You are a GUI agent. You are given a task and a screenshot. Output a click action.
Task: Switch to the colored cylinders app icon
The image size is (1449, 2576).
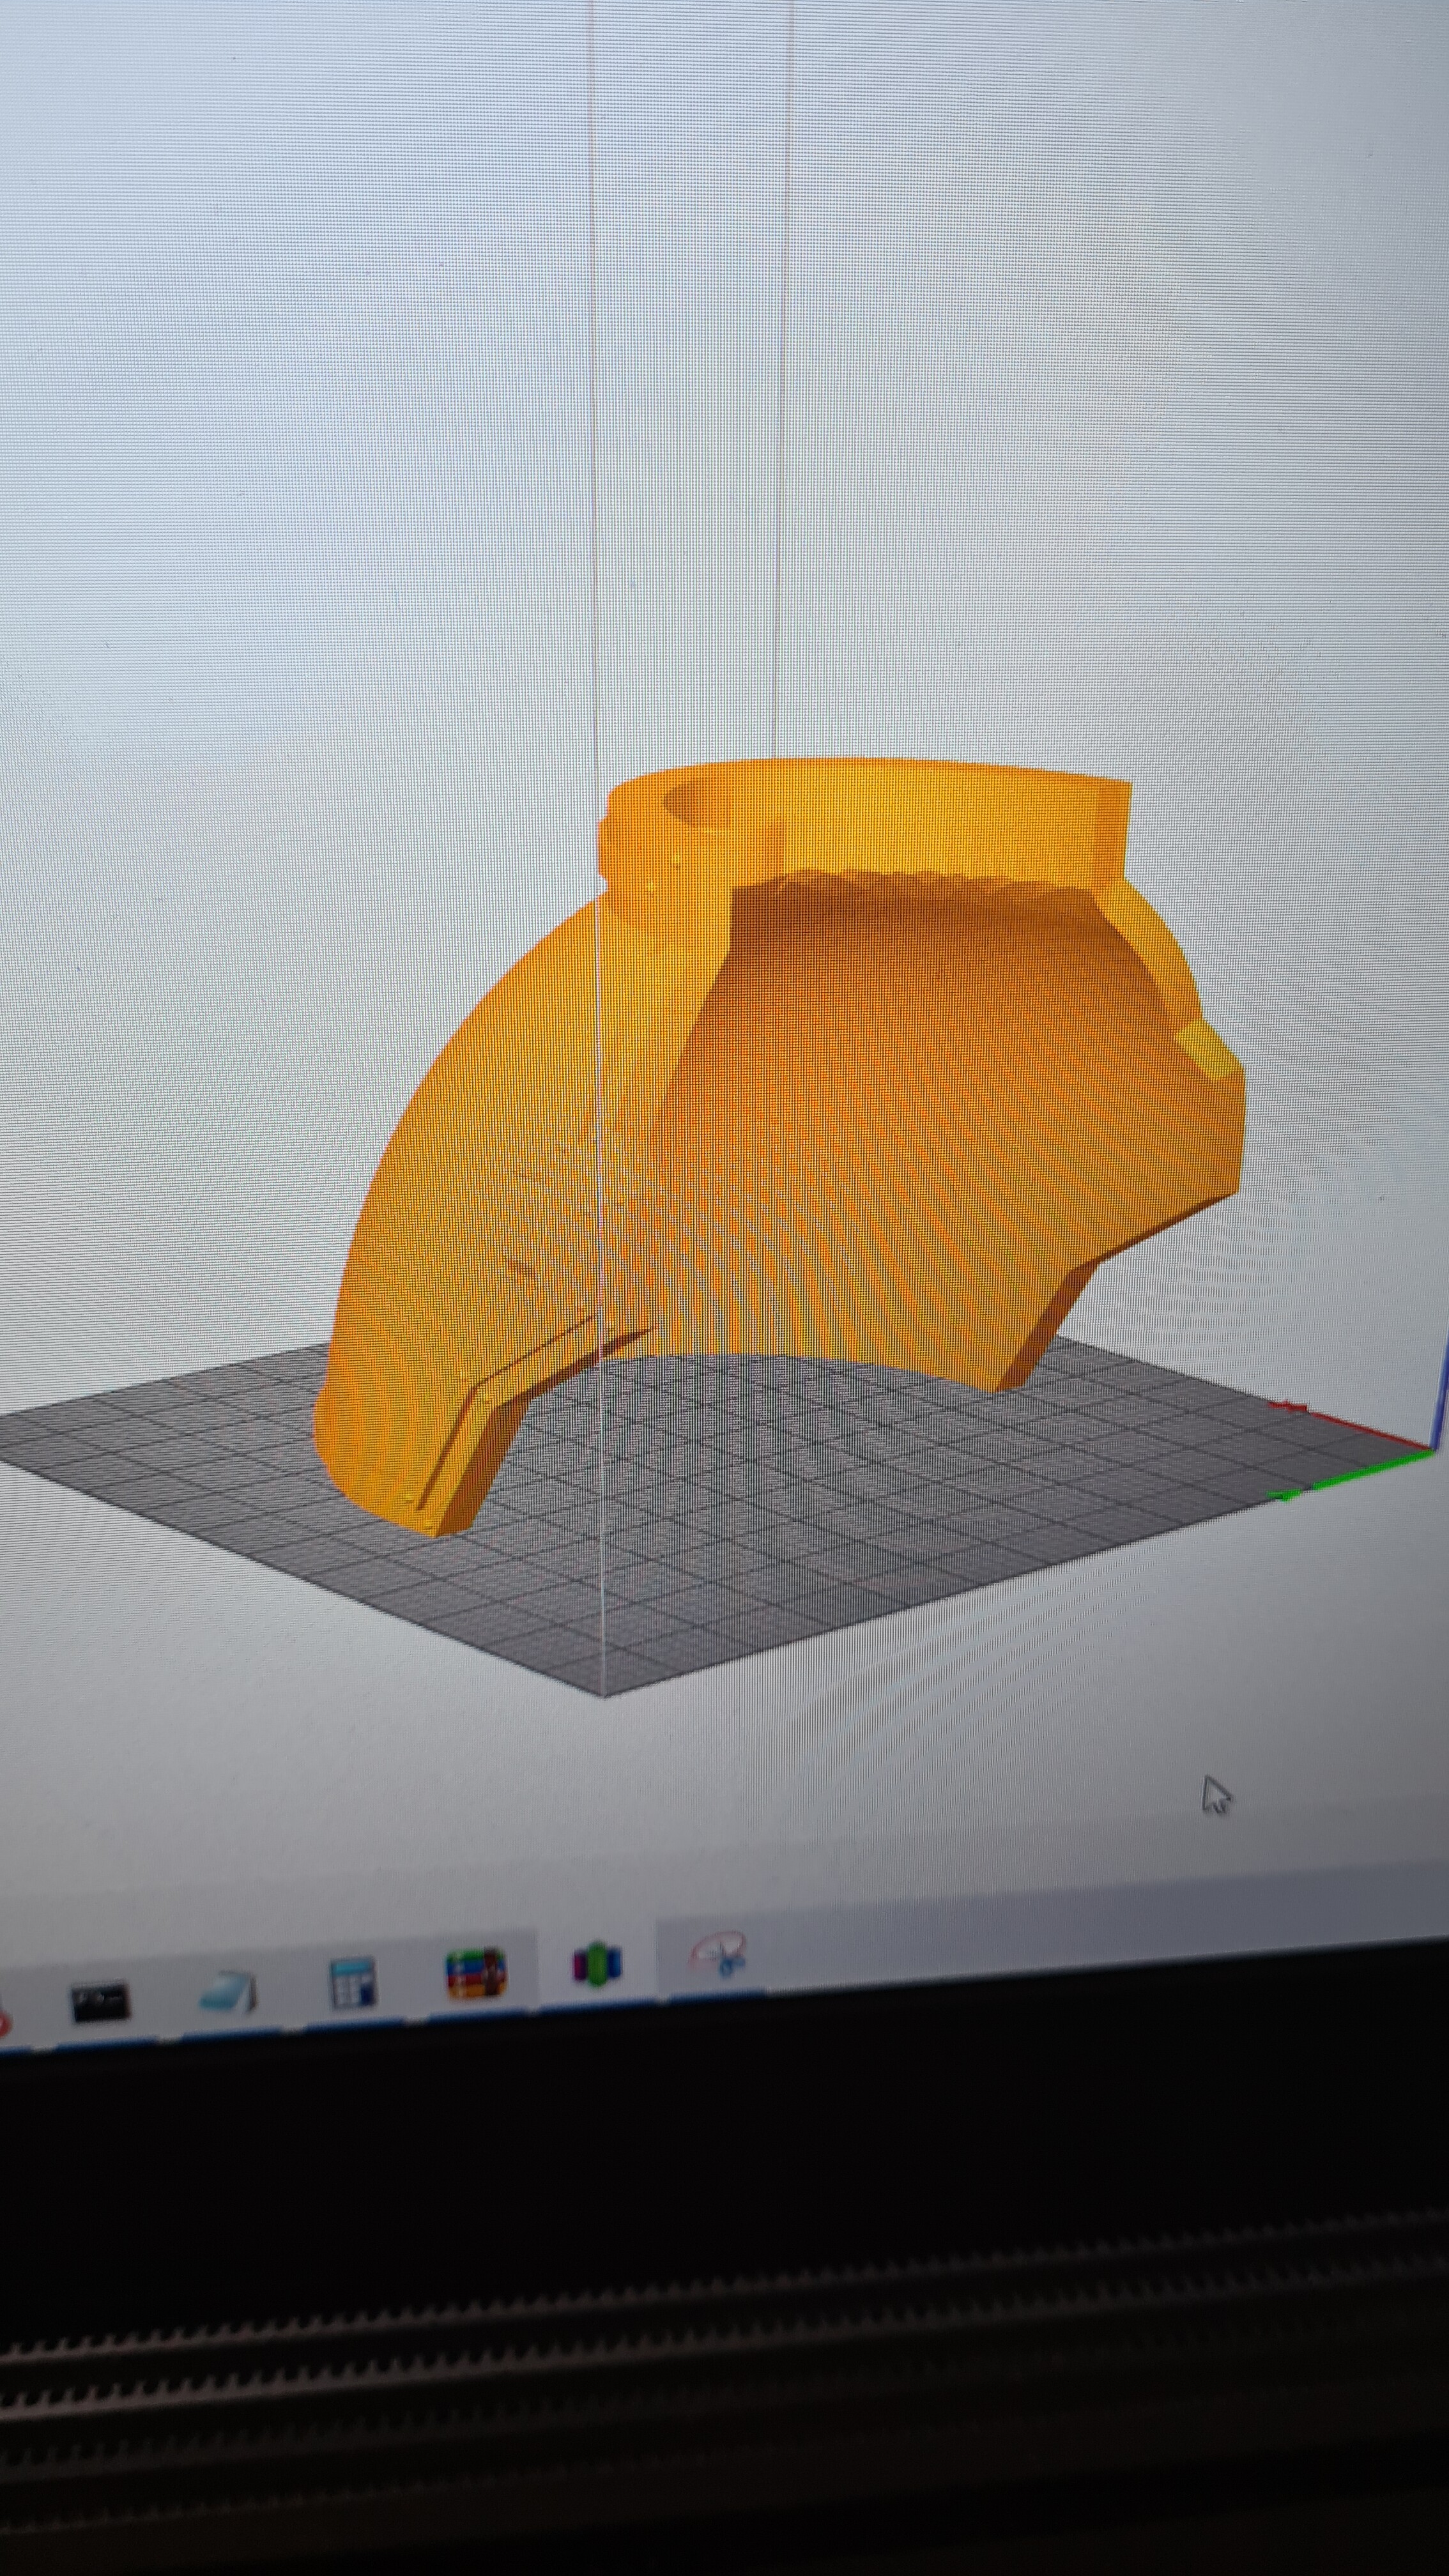[597, 1962]
